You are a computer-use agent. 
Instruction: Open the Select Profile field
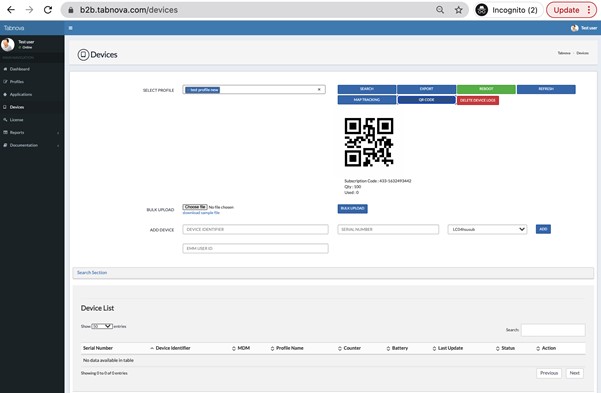click(254, 90)
